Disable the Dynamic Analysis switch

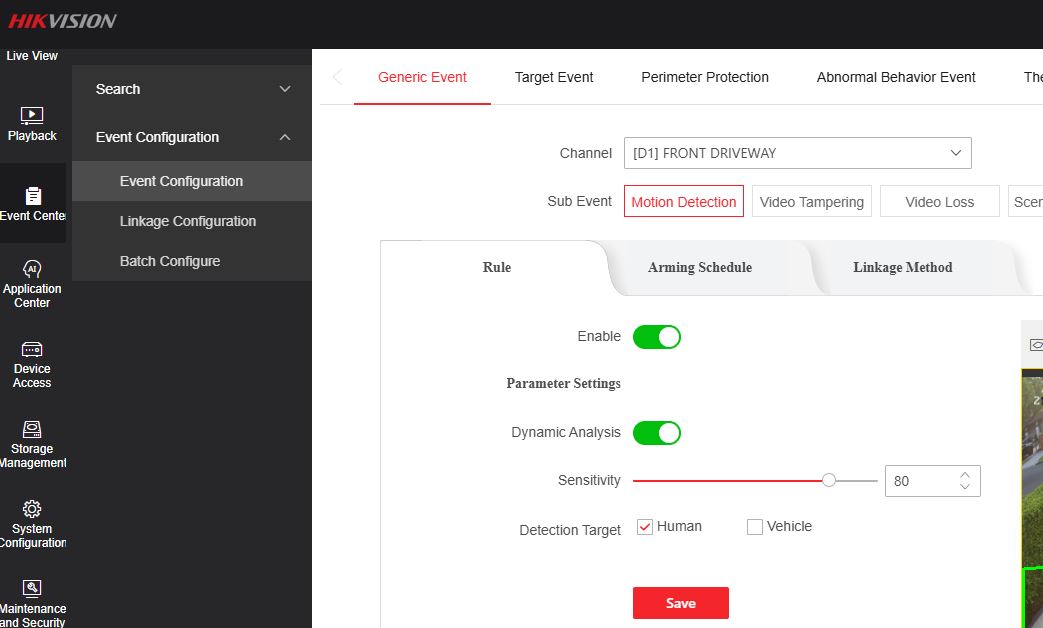click(x=656, y=433)
